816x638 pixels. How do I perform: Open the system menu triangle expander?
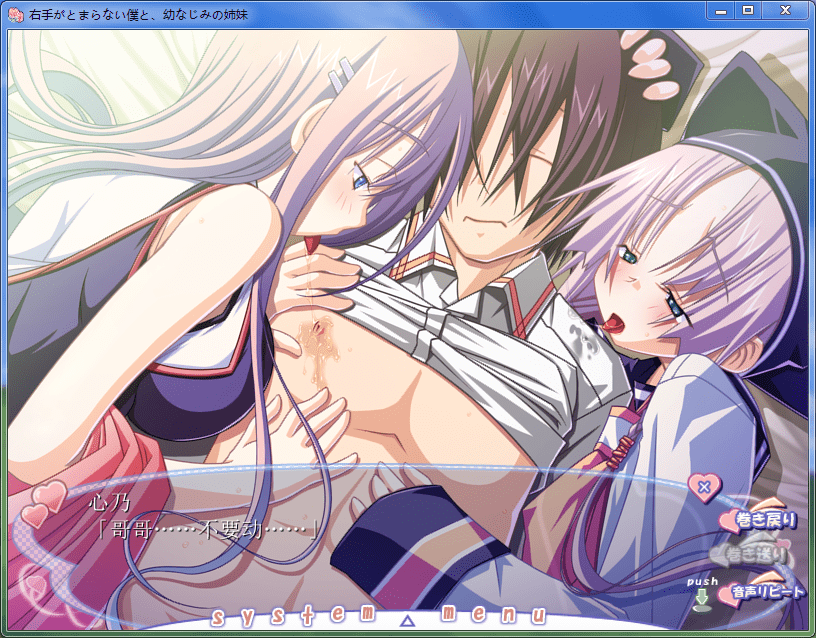coord(407,621)
